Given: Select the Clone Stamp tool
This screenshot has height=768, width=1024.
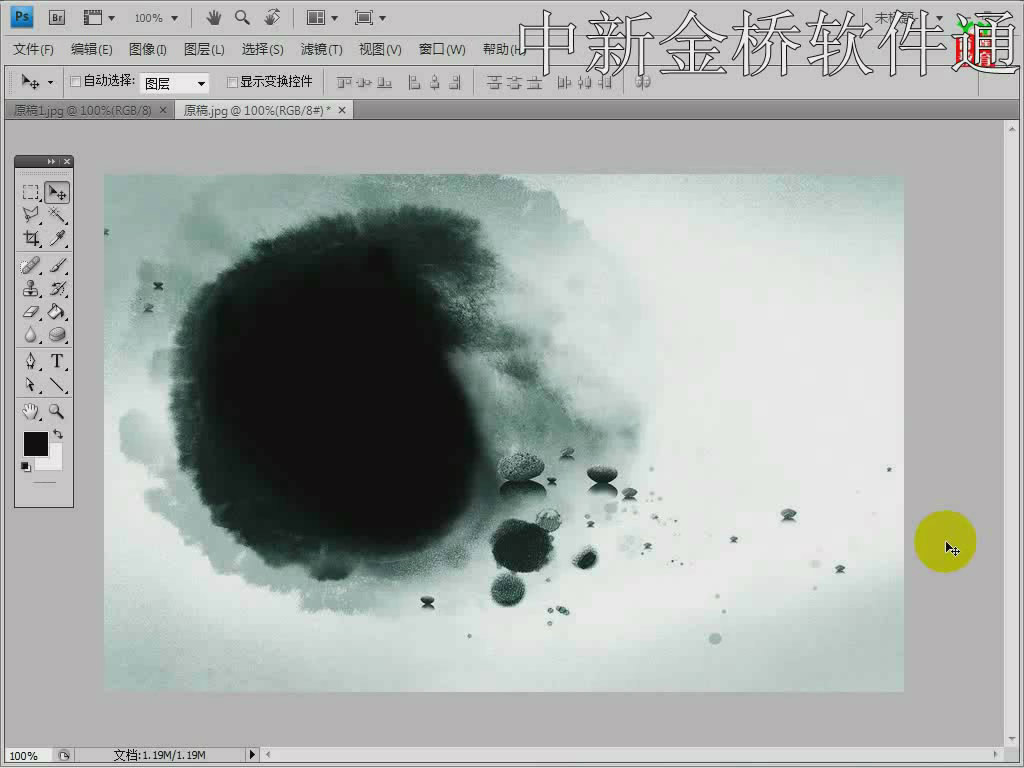Looking at the screenshot, I should (x=31, y=288).
